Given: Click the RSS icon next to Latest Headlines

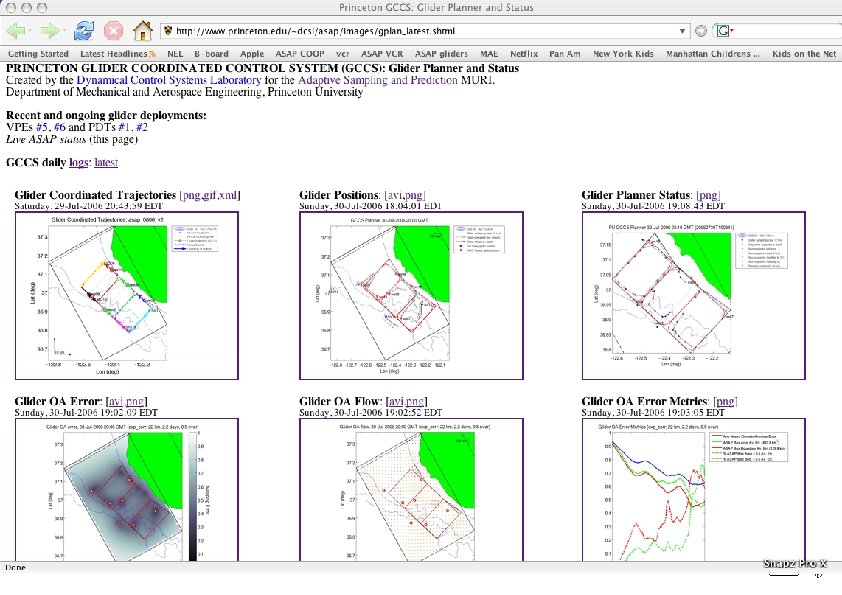Looking at the screenshot, I should click(153, 54).
